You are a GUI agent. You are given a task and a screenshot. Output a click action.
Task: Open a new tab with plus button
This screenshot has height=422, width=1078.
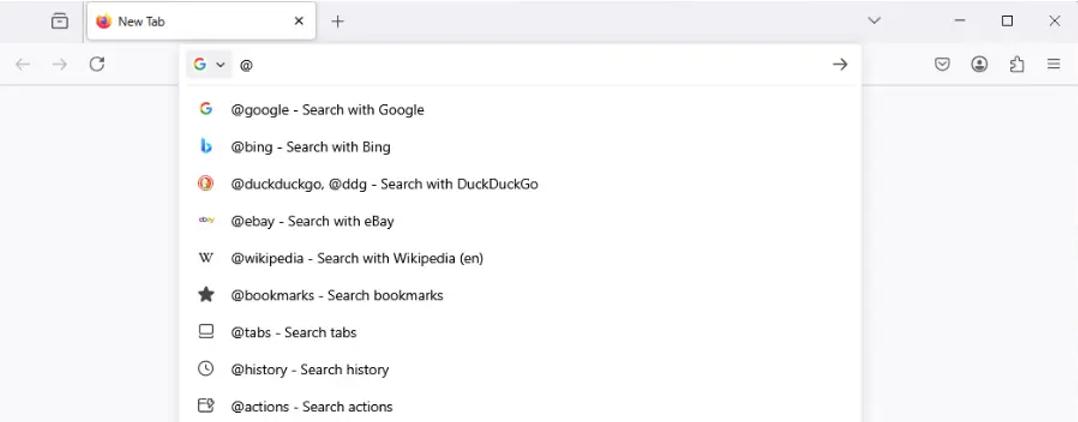[337, 21]
